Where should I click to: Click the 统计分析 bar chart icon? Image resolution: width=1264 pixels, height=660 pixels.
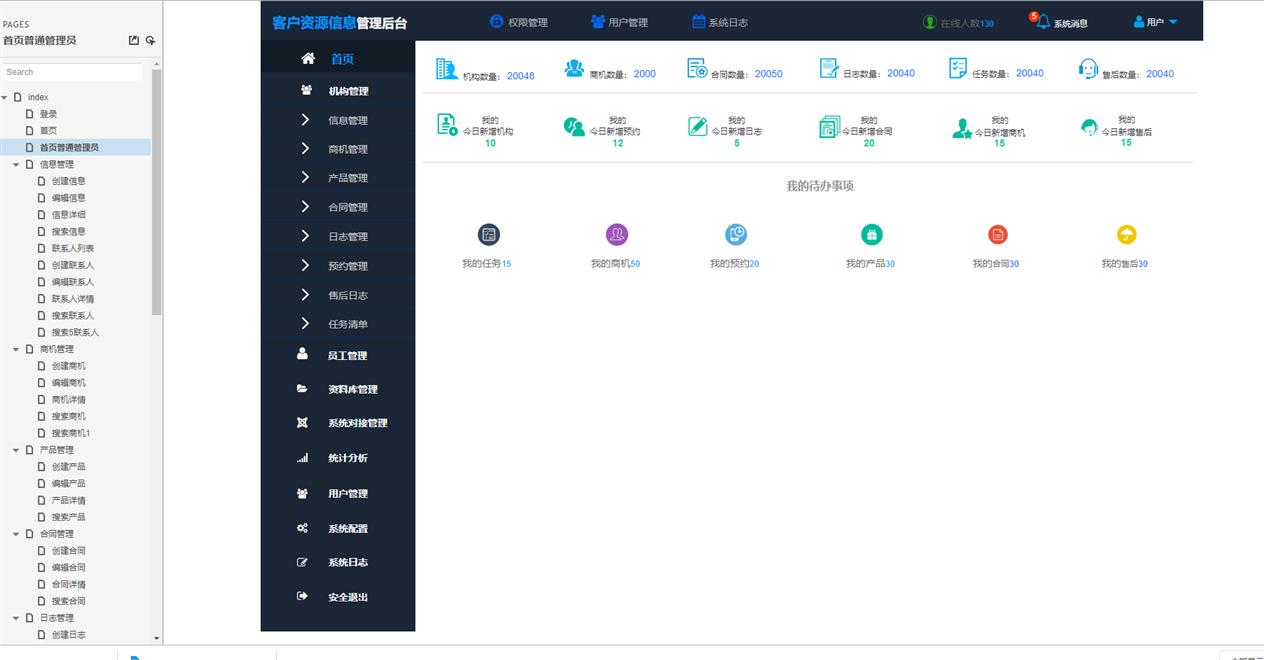tap(303, 458)
